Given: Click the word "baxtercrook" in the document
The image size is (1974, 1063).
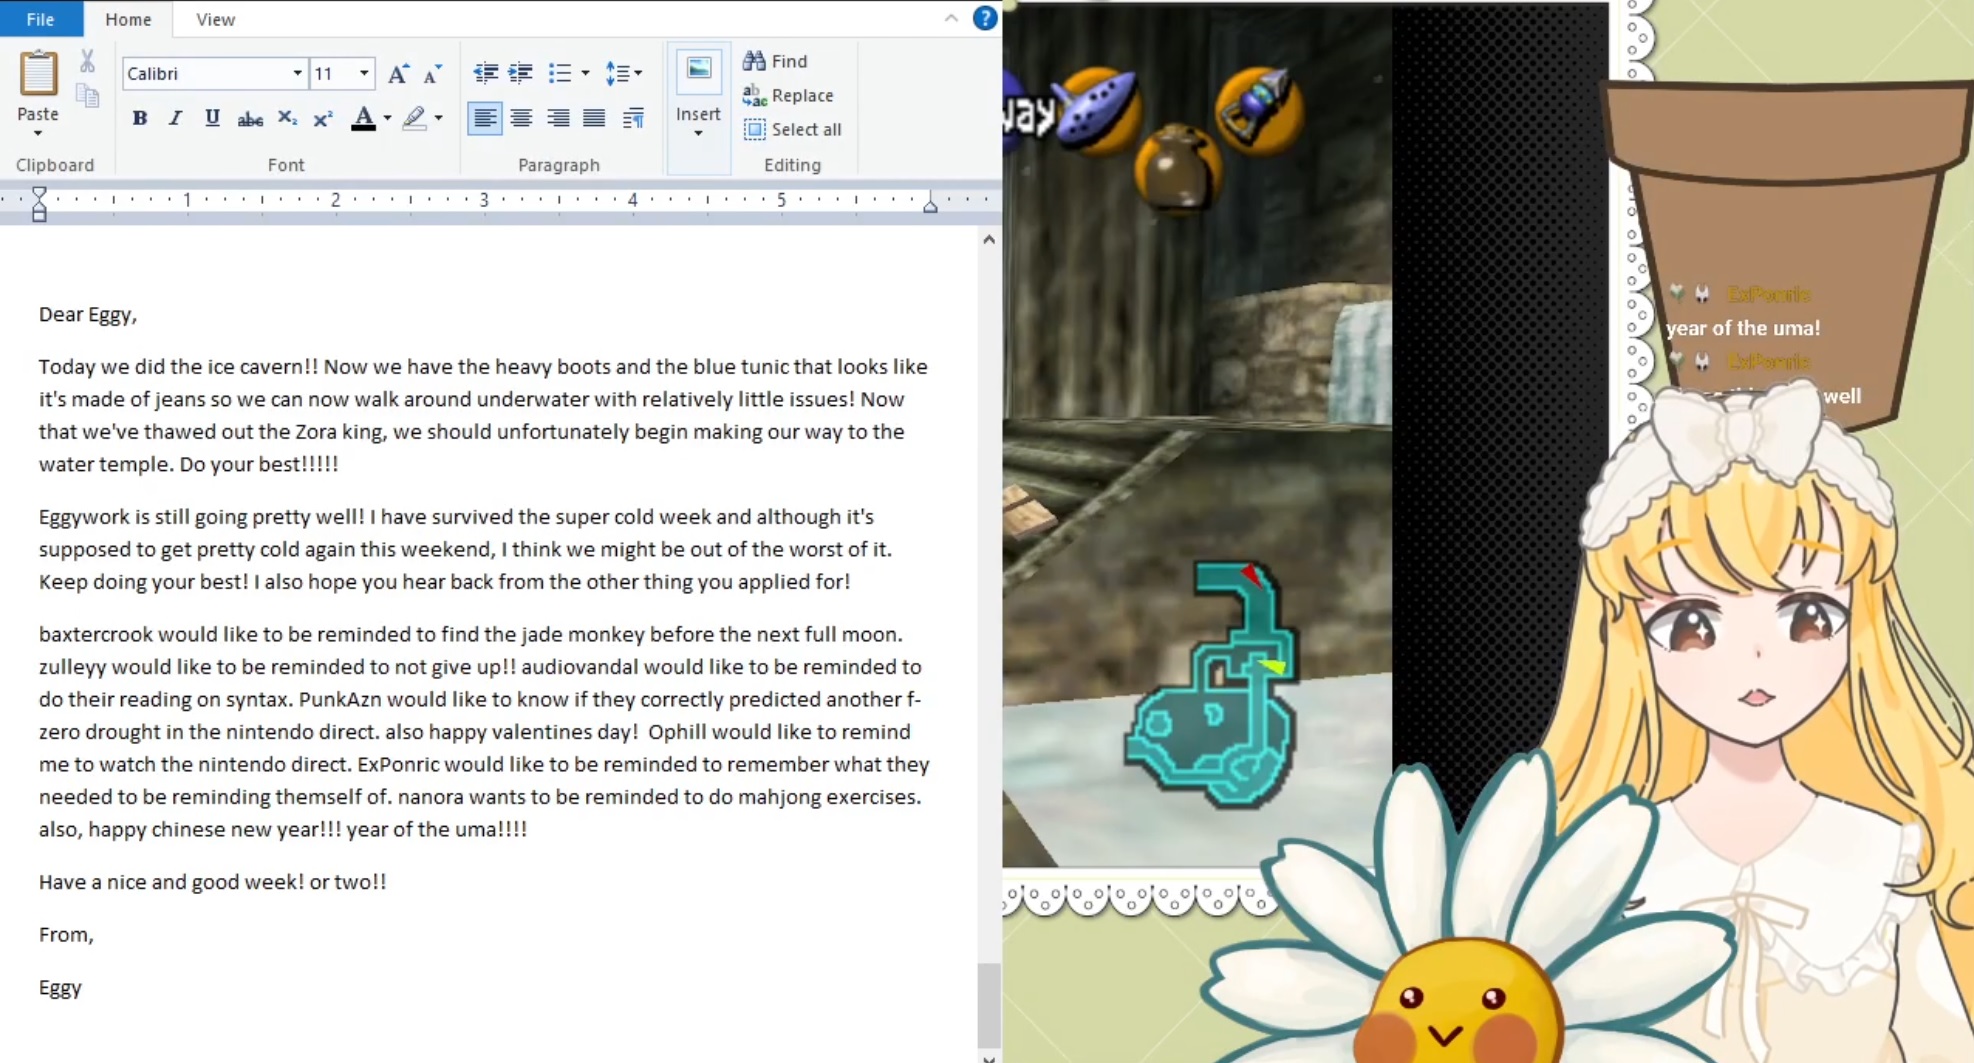Looking at the screenshot, I should tap(96, 634).
